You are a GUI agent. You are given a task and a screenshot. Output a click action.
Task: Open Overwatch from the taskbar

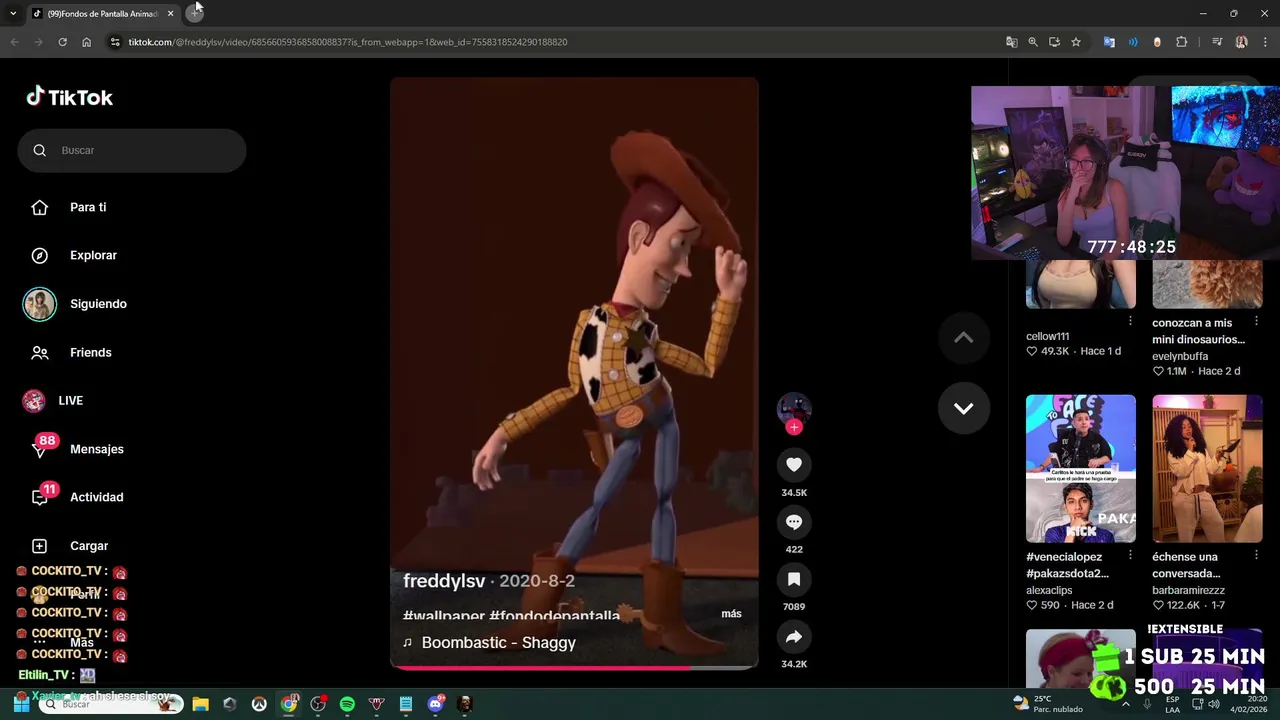pos(259,704)
